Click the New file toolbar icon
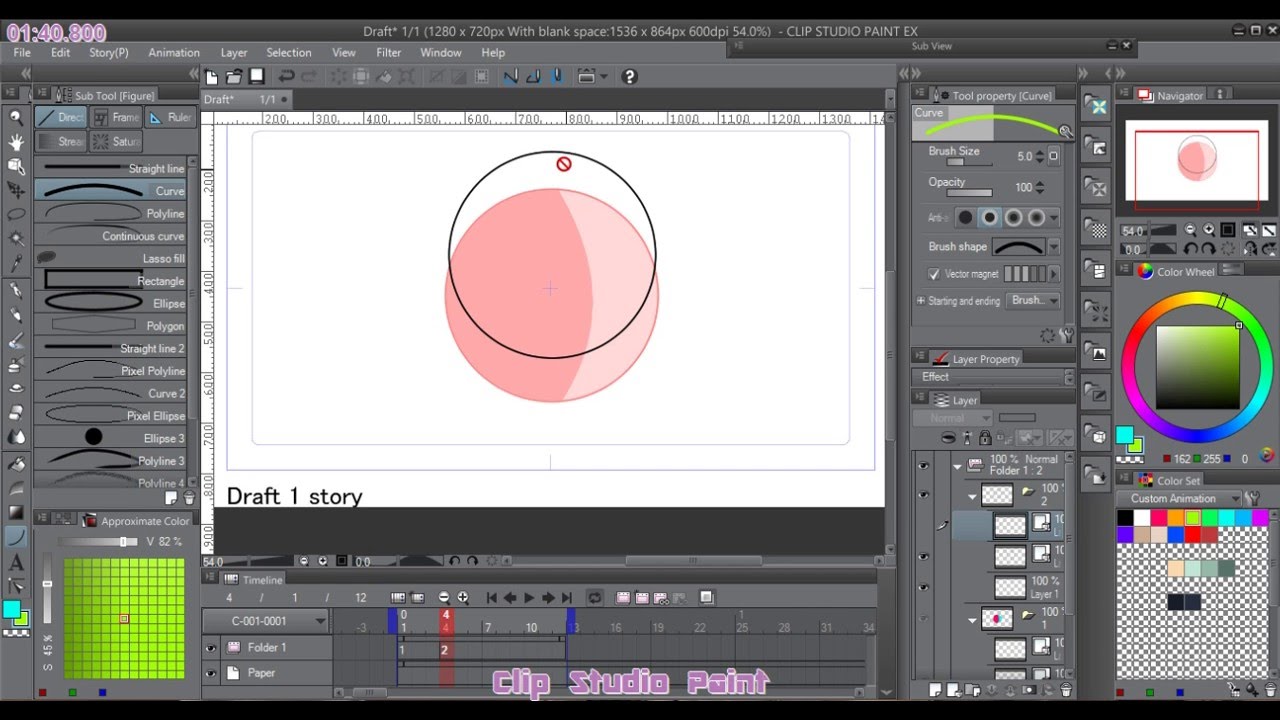This screenshot has height=720, width=1280. 211,76
